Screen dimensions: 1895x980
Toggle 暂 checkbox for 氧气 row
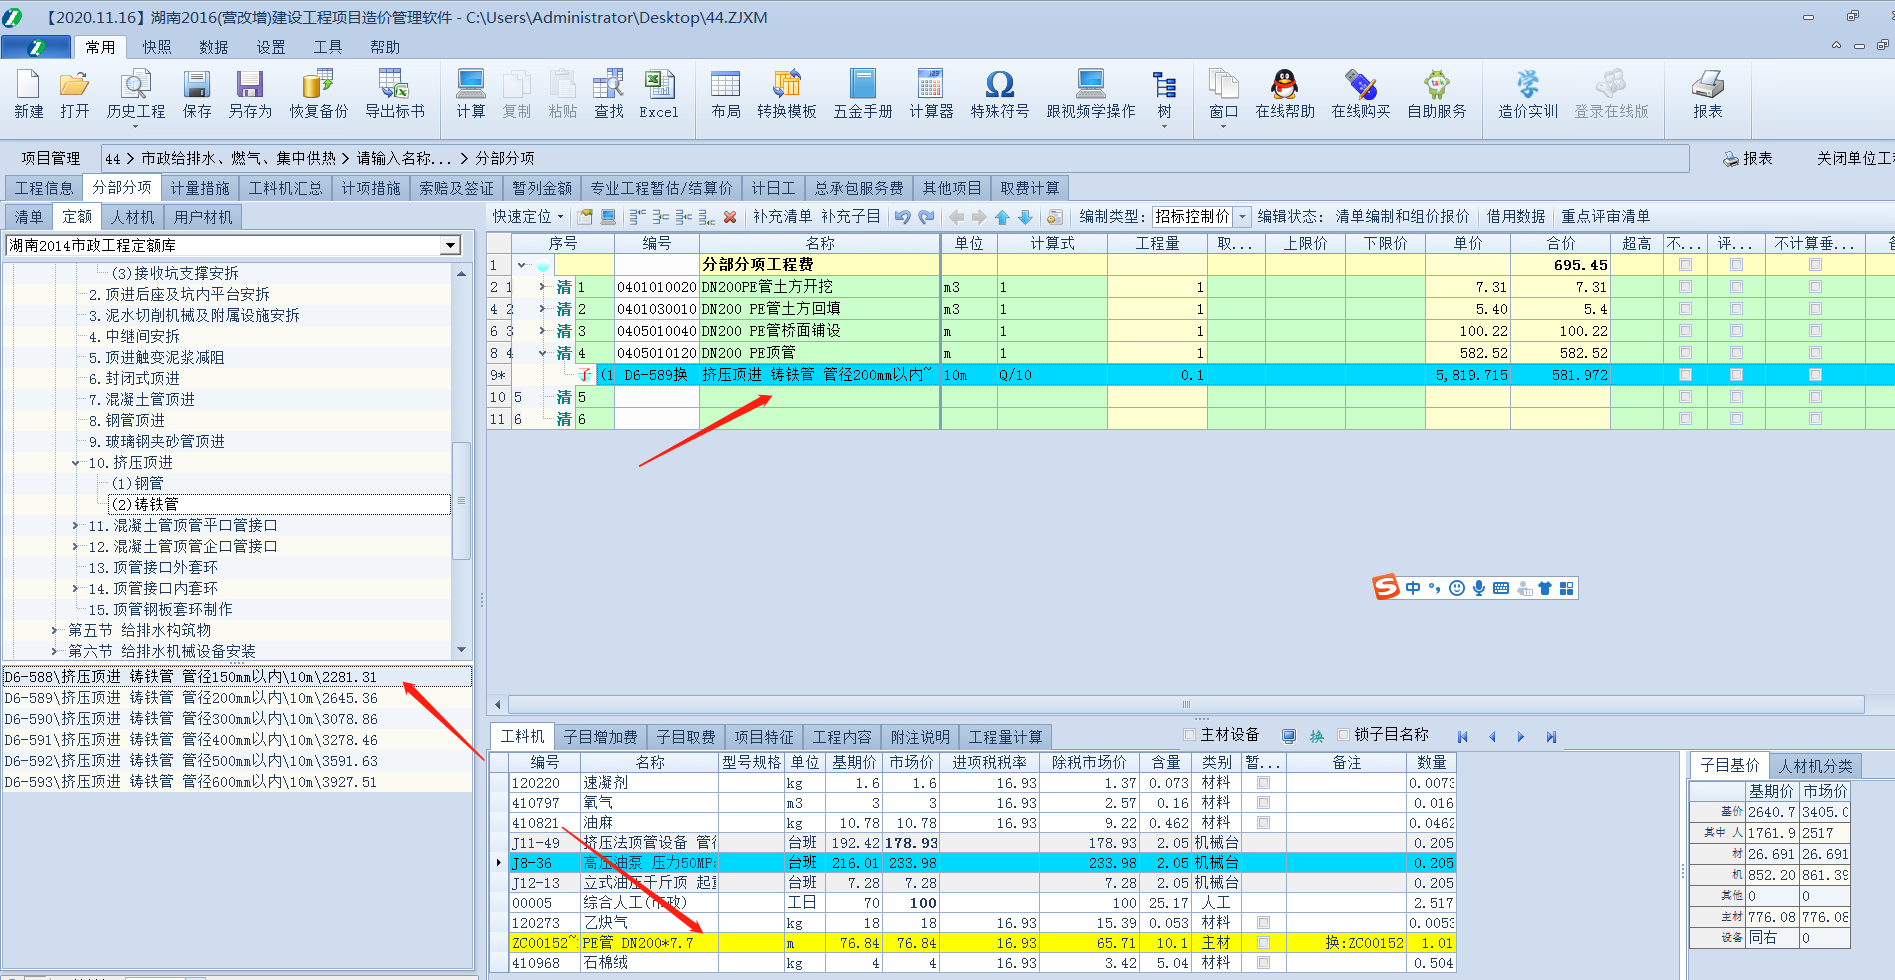[x=1263, y=803]
